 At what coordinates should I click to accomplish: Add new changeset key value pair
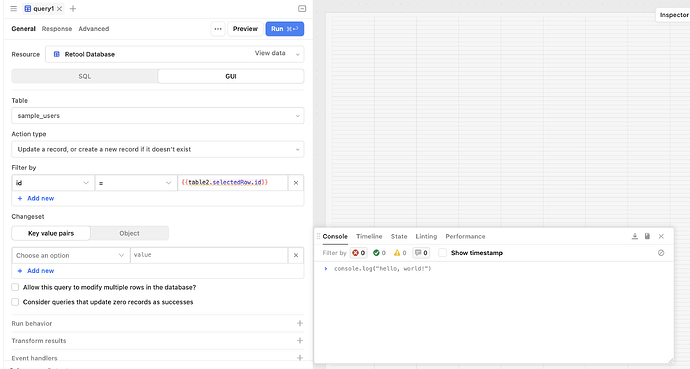point(36,271)
